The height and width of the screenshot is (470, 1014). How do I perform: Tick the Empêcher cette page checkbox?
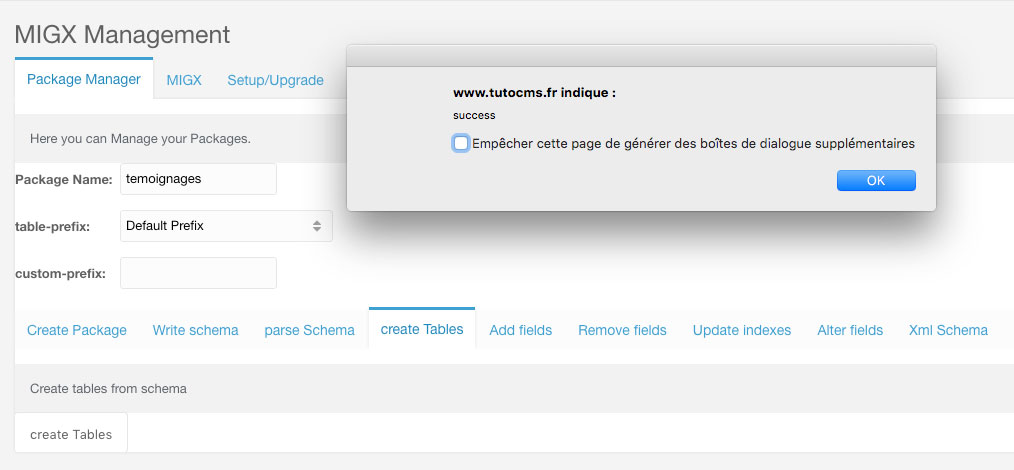[460, 144]
